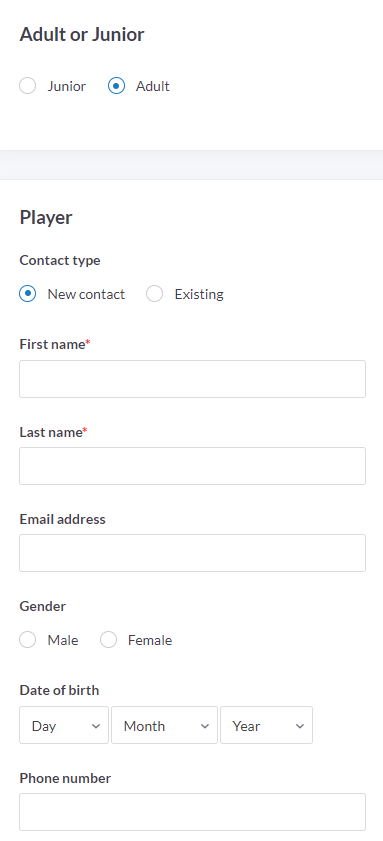The image size is (383, 841).
Task: Switch contact type to Existing
Action: pyautogui.click(x=154, y=294)
